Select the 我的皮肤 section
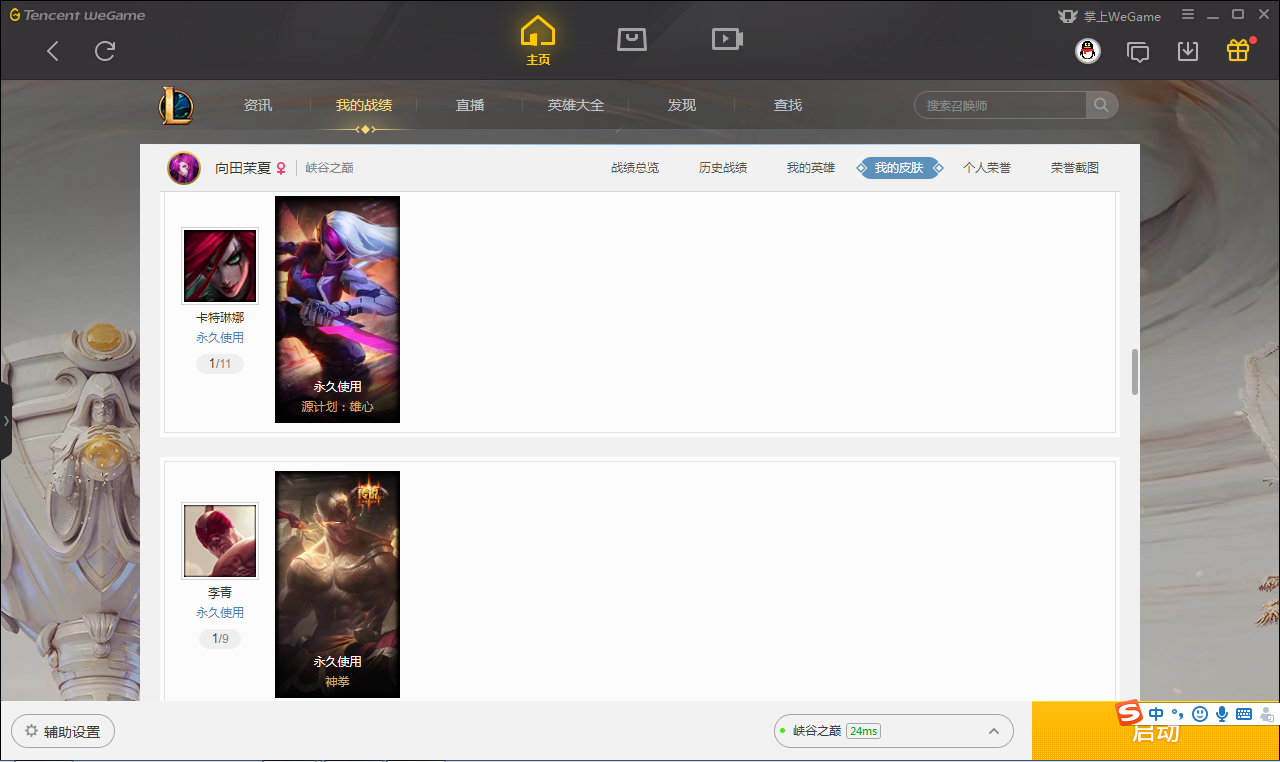 click(899, 168)
